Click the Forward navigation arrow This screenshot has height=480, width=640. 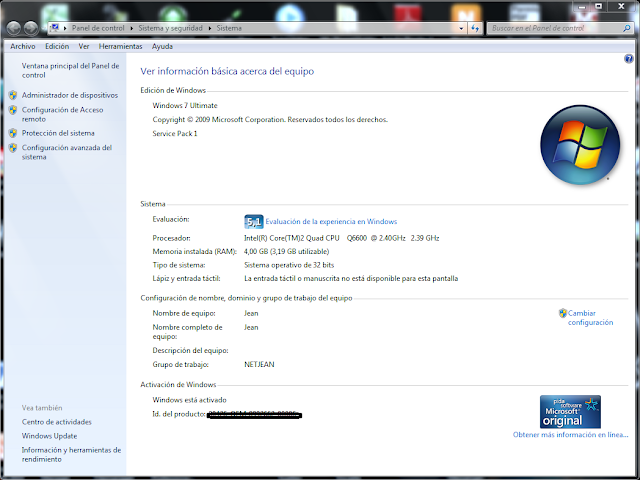(x=31, y=28)
